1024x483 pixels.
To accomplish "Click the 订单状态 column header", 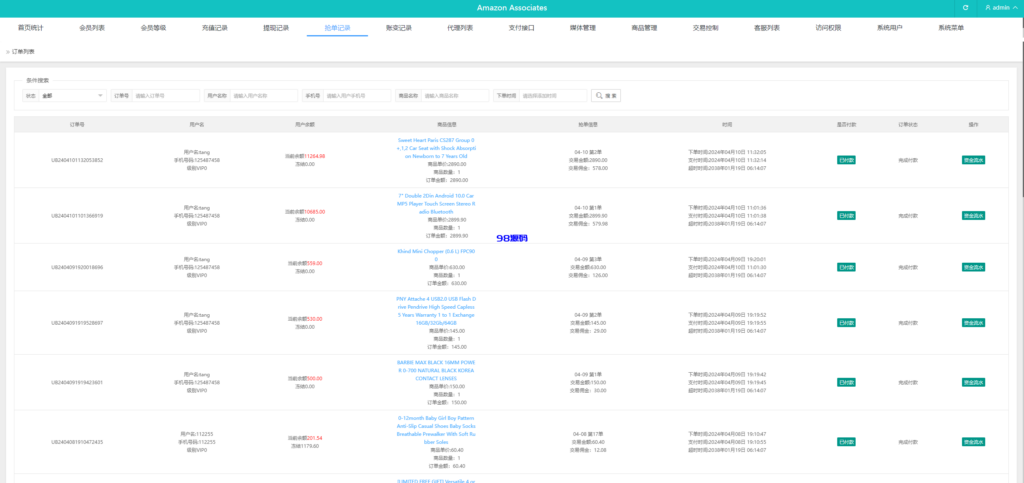I will click(x=908, y=124).
